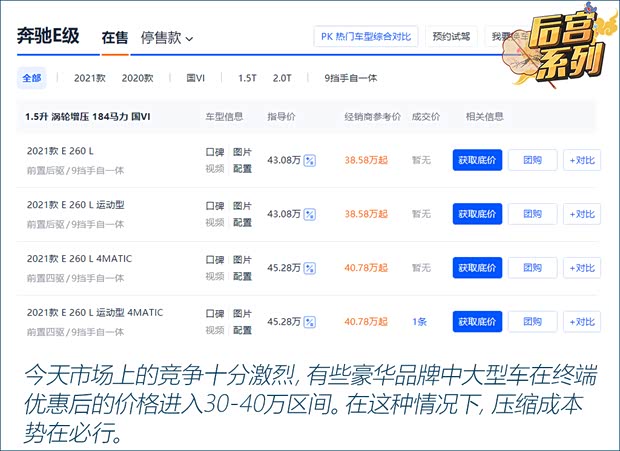Switch to the 在售 tab

pos(115,38)
